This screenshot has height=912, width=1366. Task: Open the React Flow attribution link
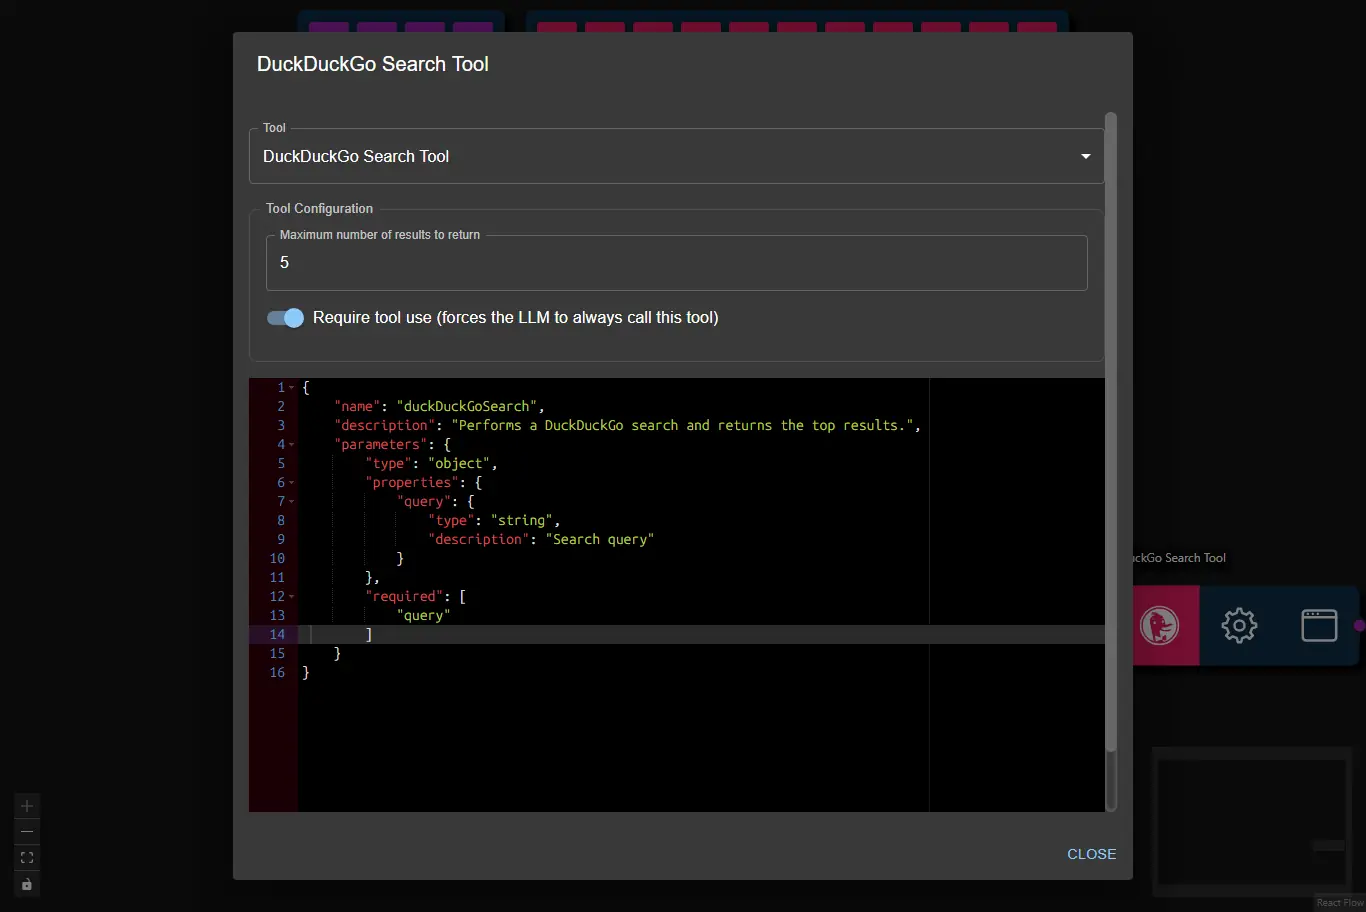click(1338, 902)
